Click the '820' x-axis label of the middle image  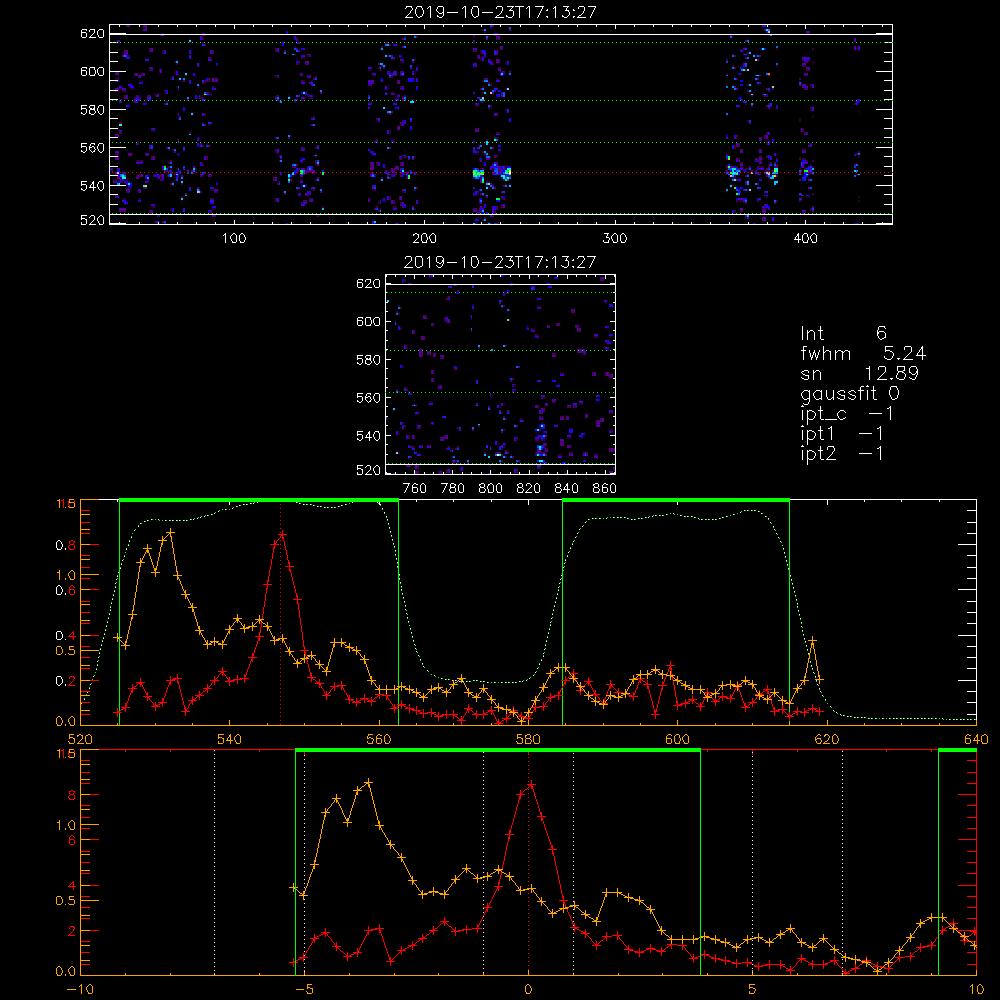click(x=529, y=489)
